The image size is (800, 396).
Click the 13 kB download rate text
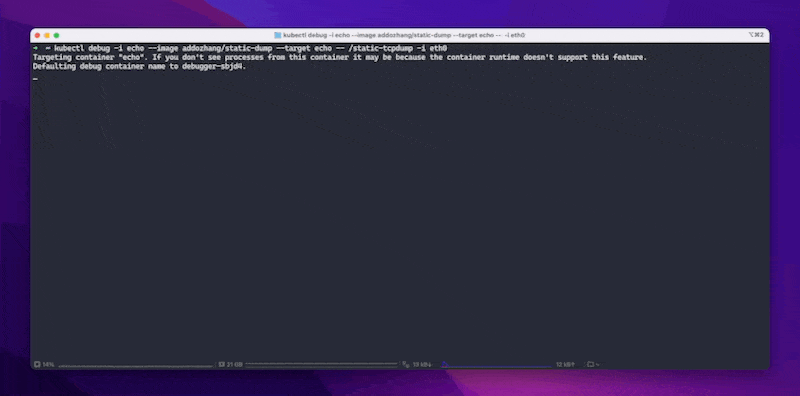pos(422,364)
